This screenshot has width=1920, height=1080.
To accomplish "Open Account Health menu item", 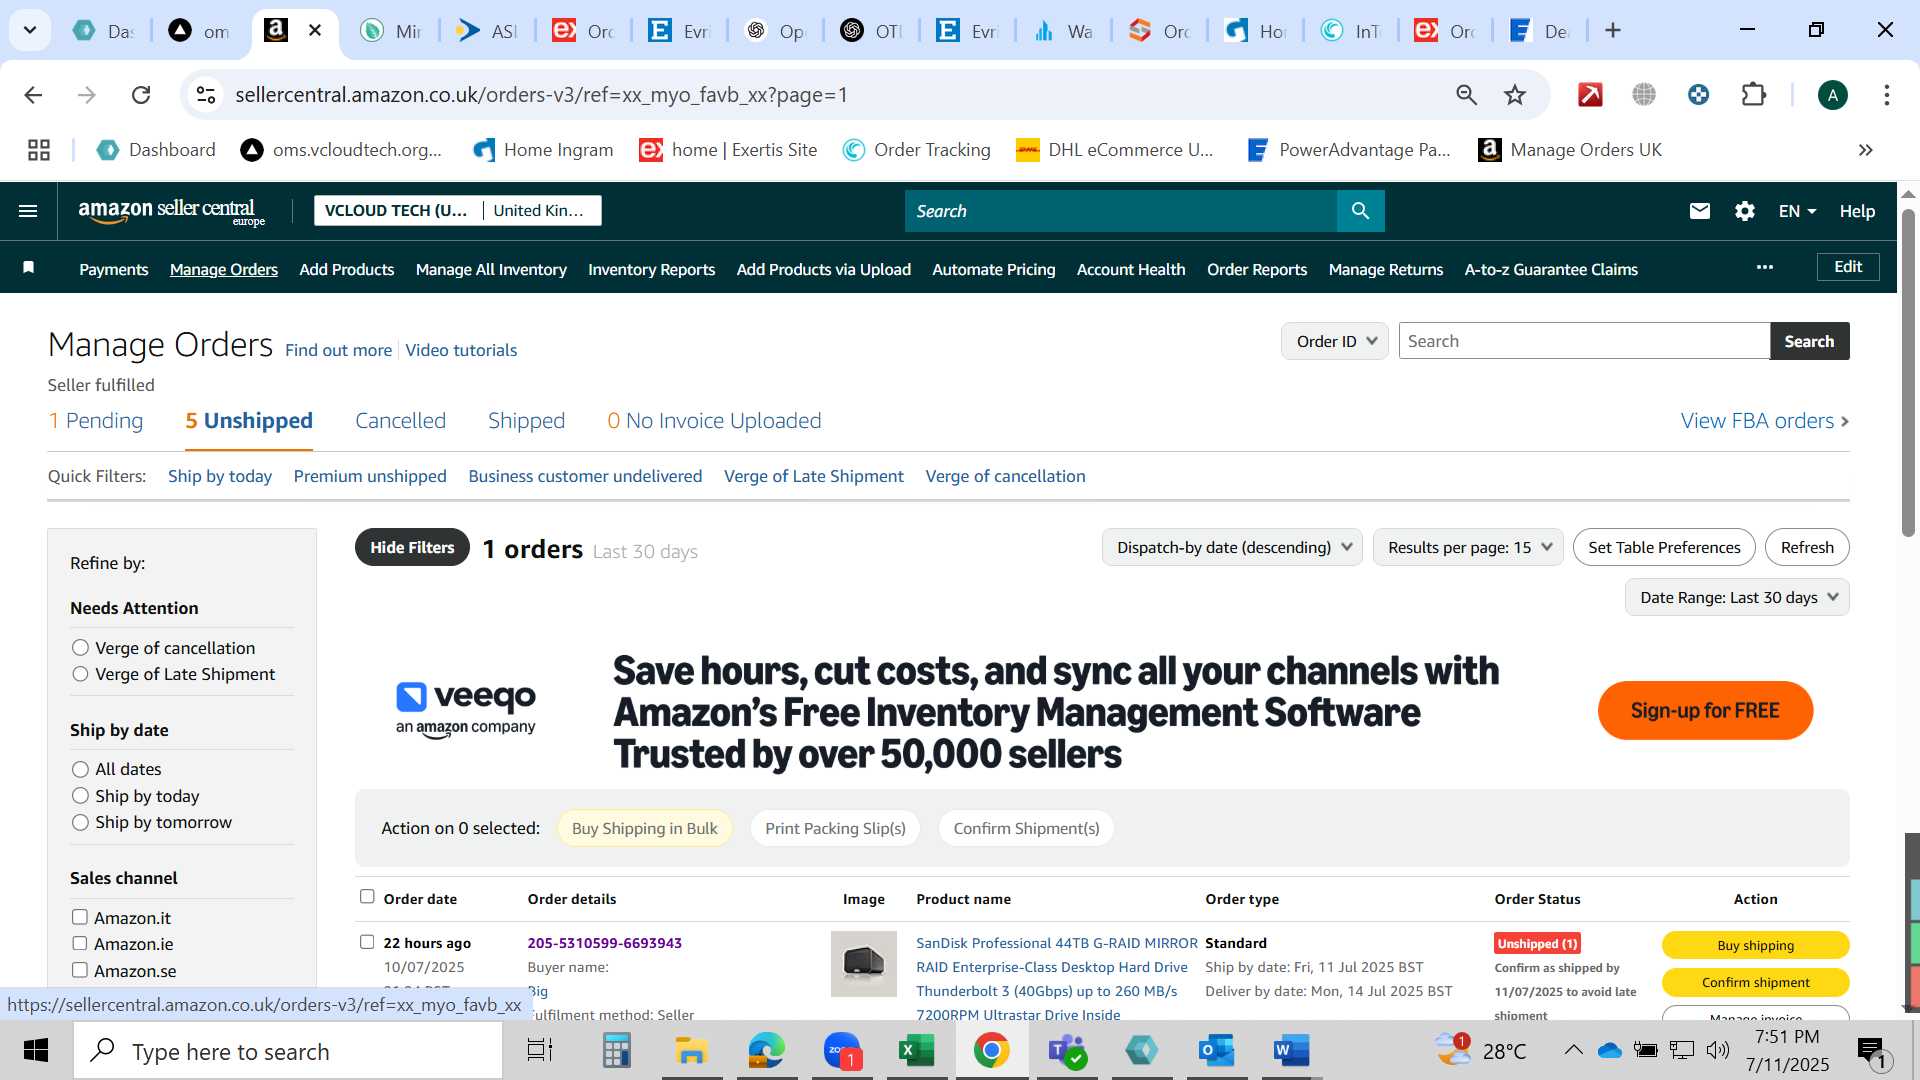I will pos(1131,269).
